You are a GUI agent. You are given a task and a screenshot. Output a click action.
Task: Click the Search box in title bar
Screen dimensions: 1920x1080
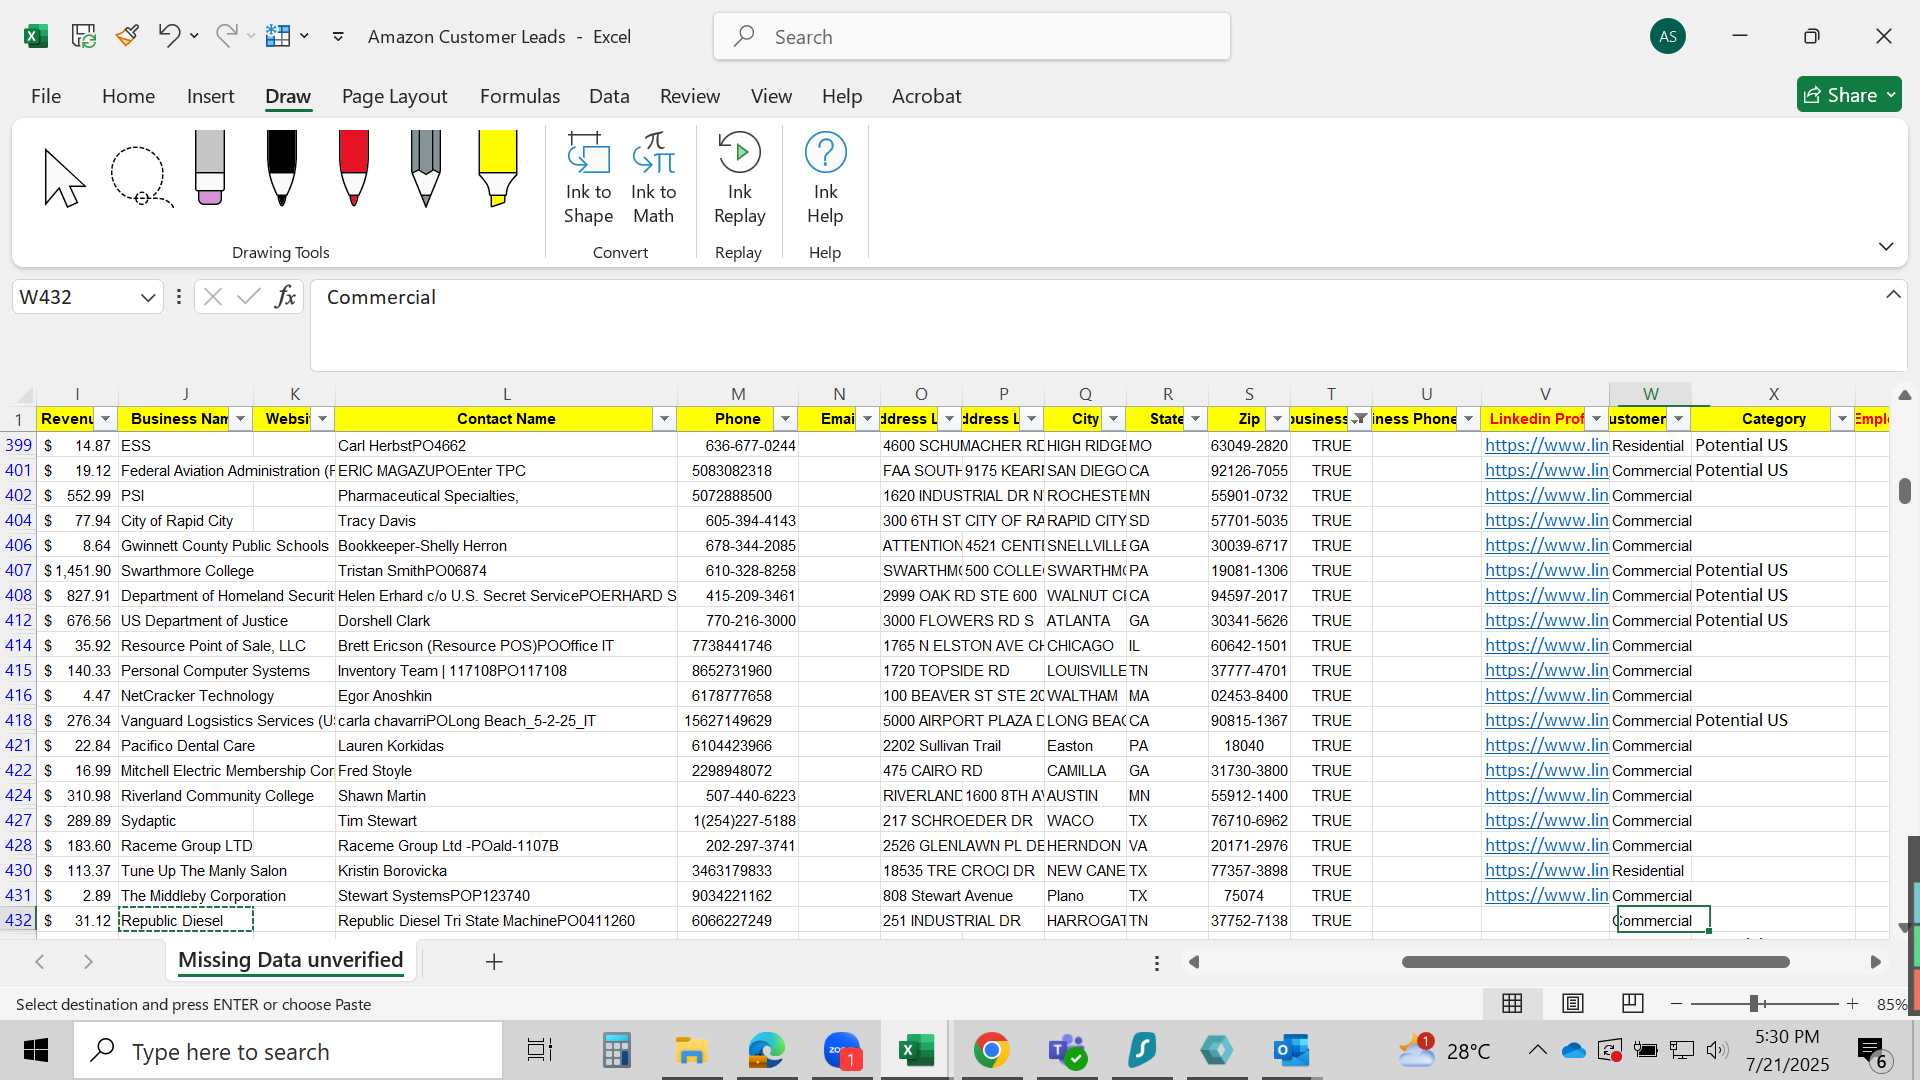pos(971,37)
